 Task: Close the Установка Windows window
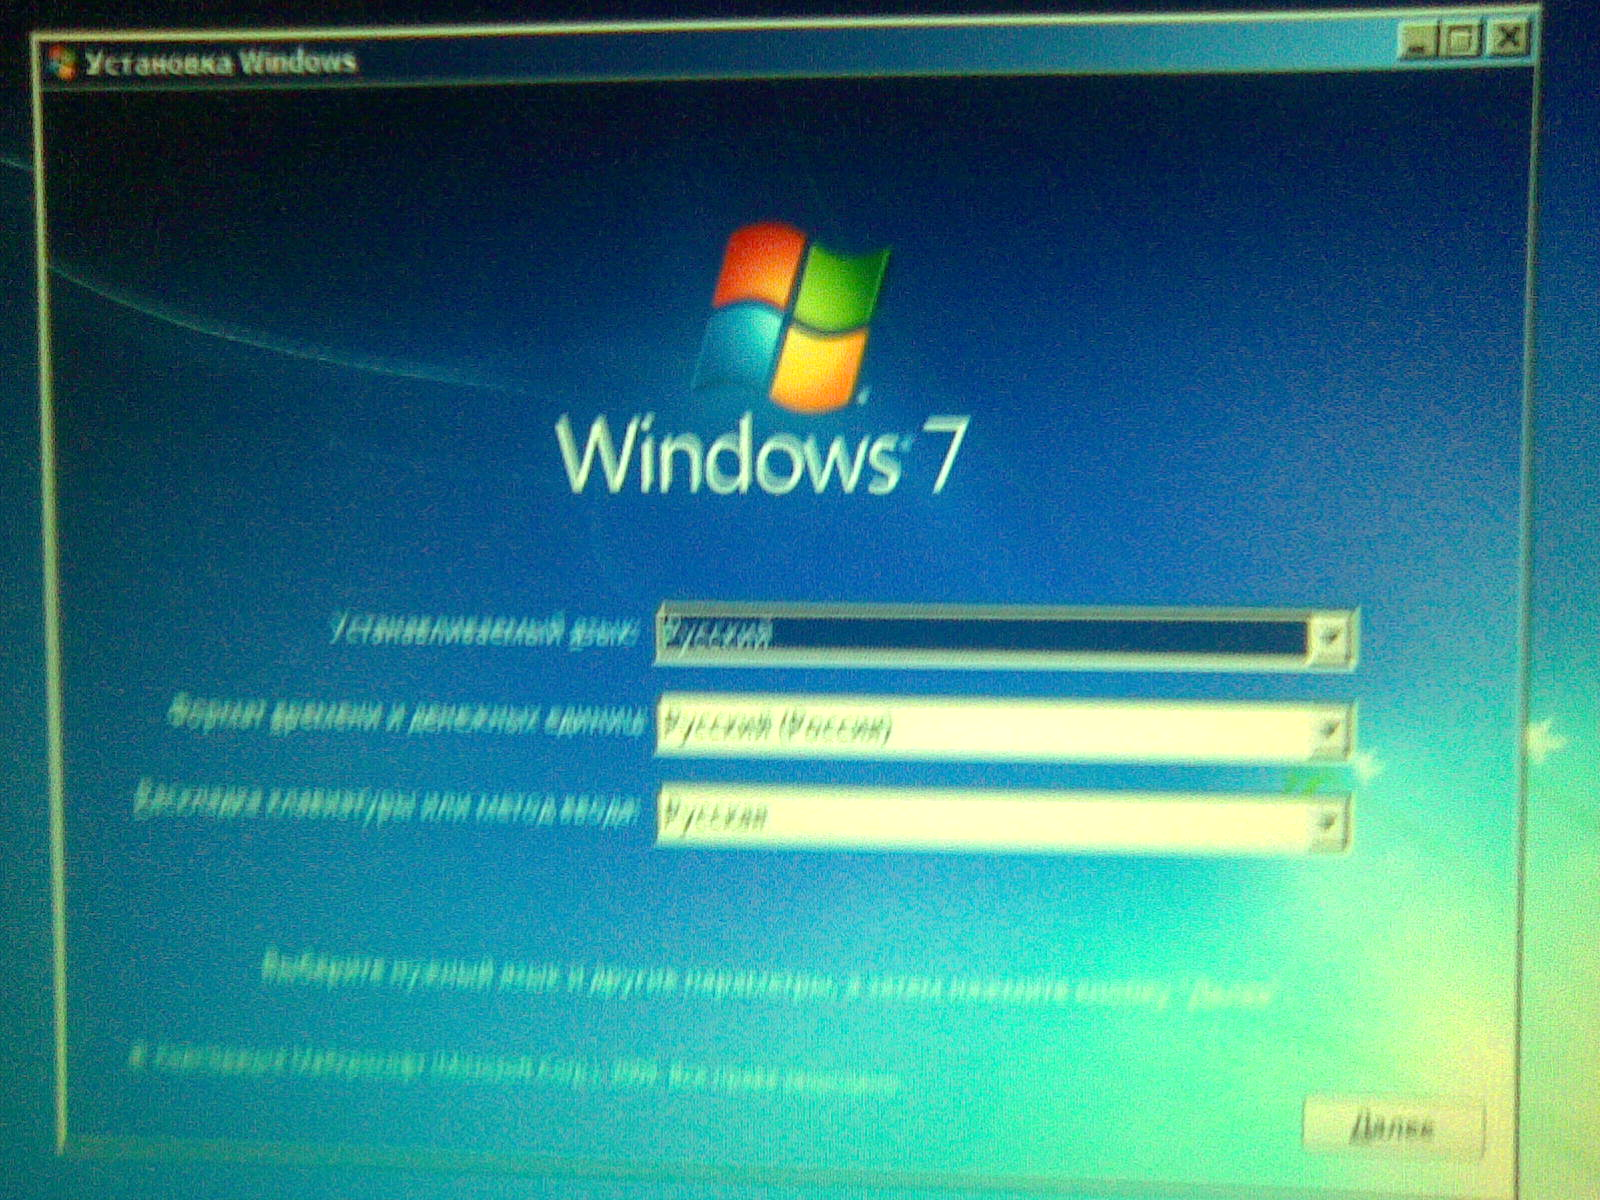(x=1507, y=38)
